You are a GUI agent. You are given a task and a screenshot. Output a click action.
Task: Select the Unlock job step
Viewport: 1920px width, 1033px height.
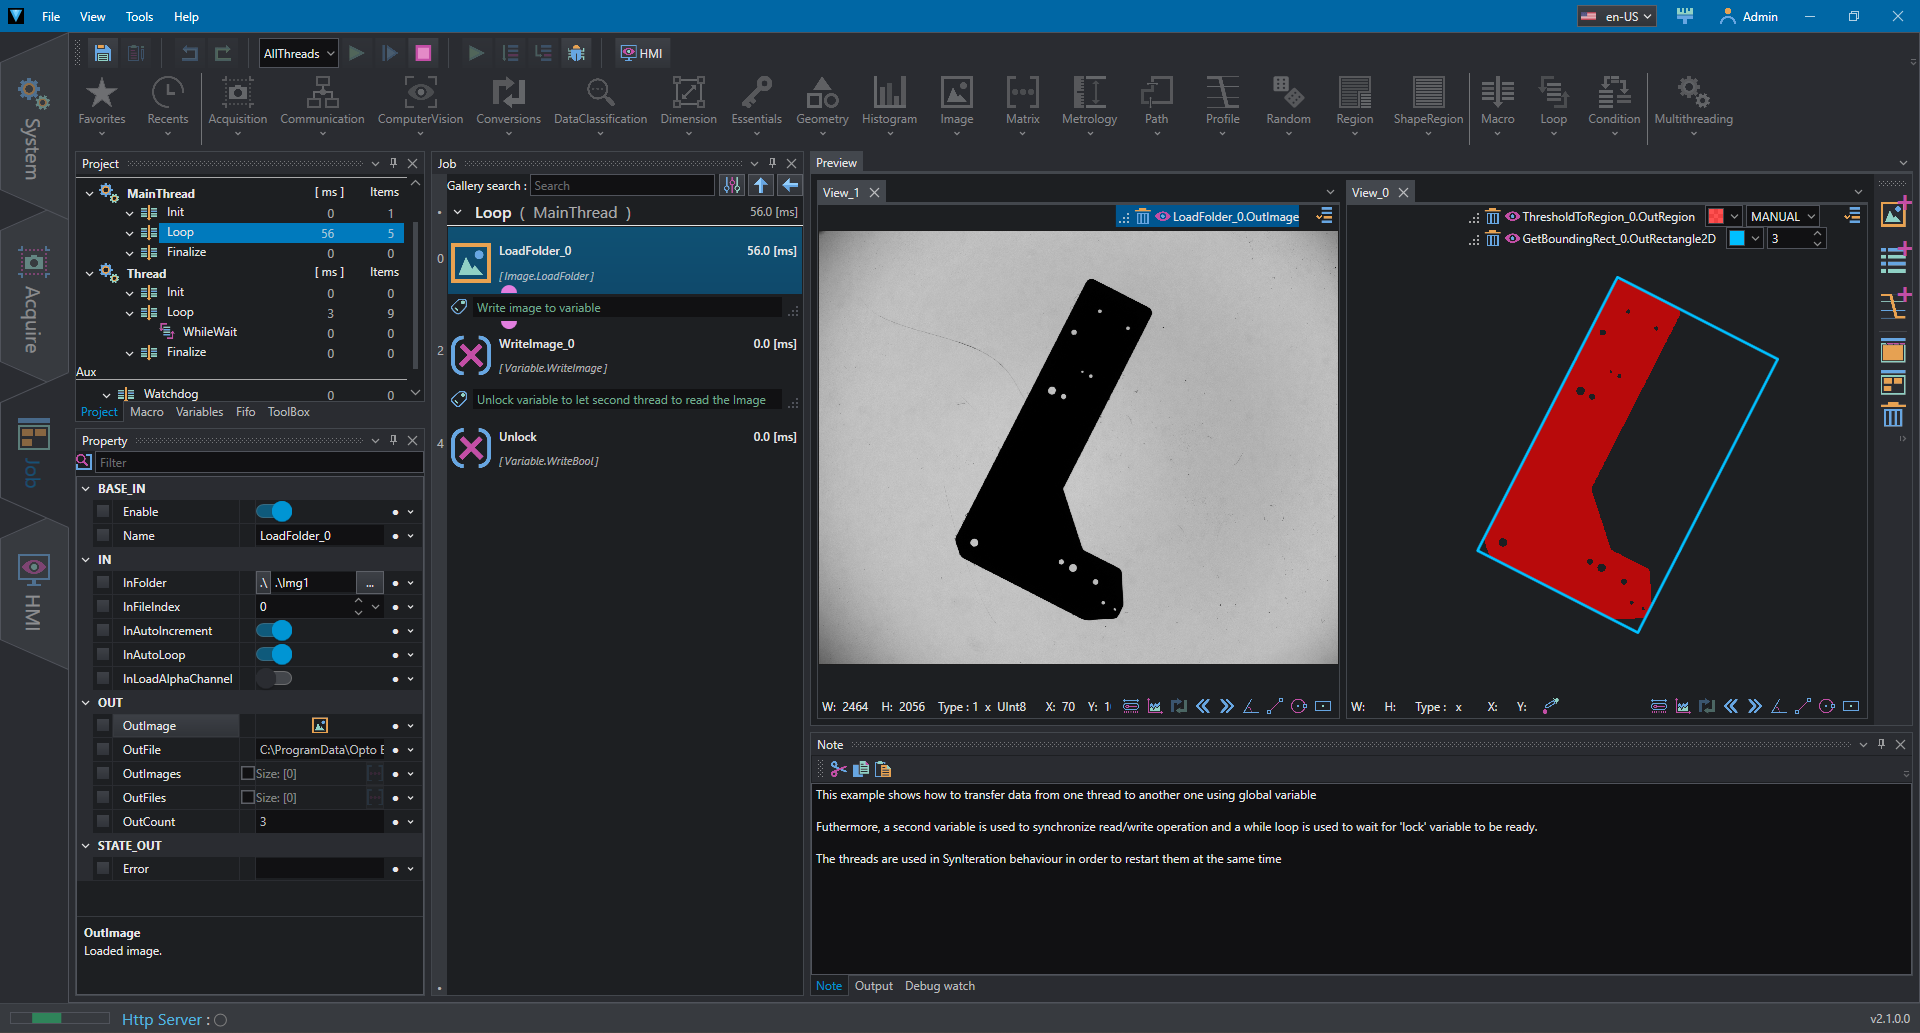(x=626, y=448)
